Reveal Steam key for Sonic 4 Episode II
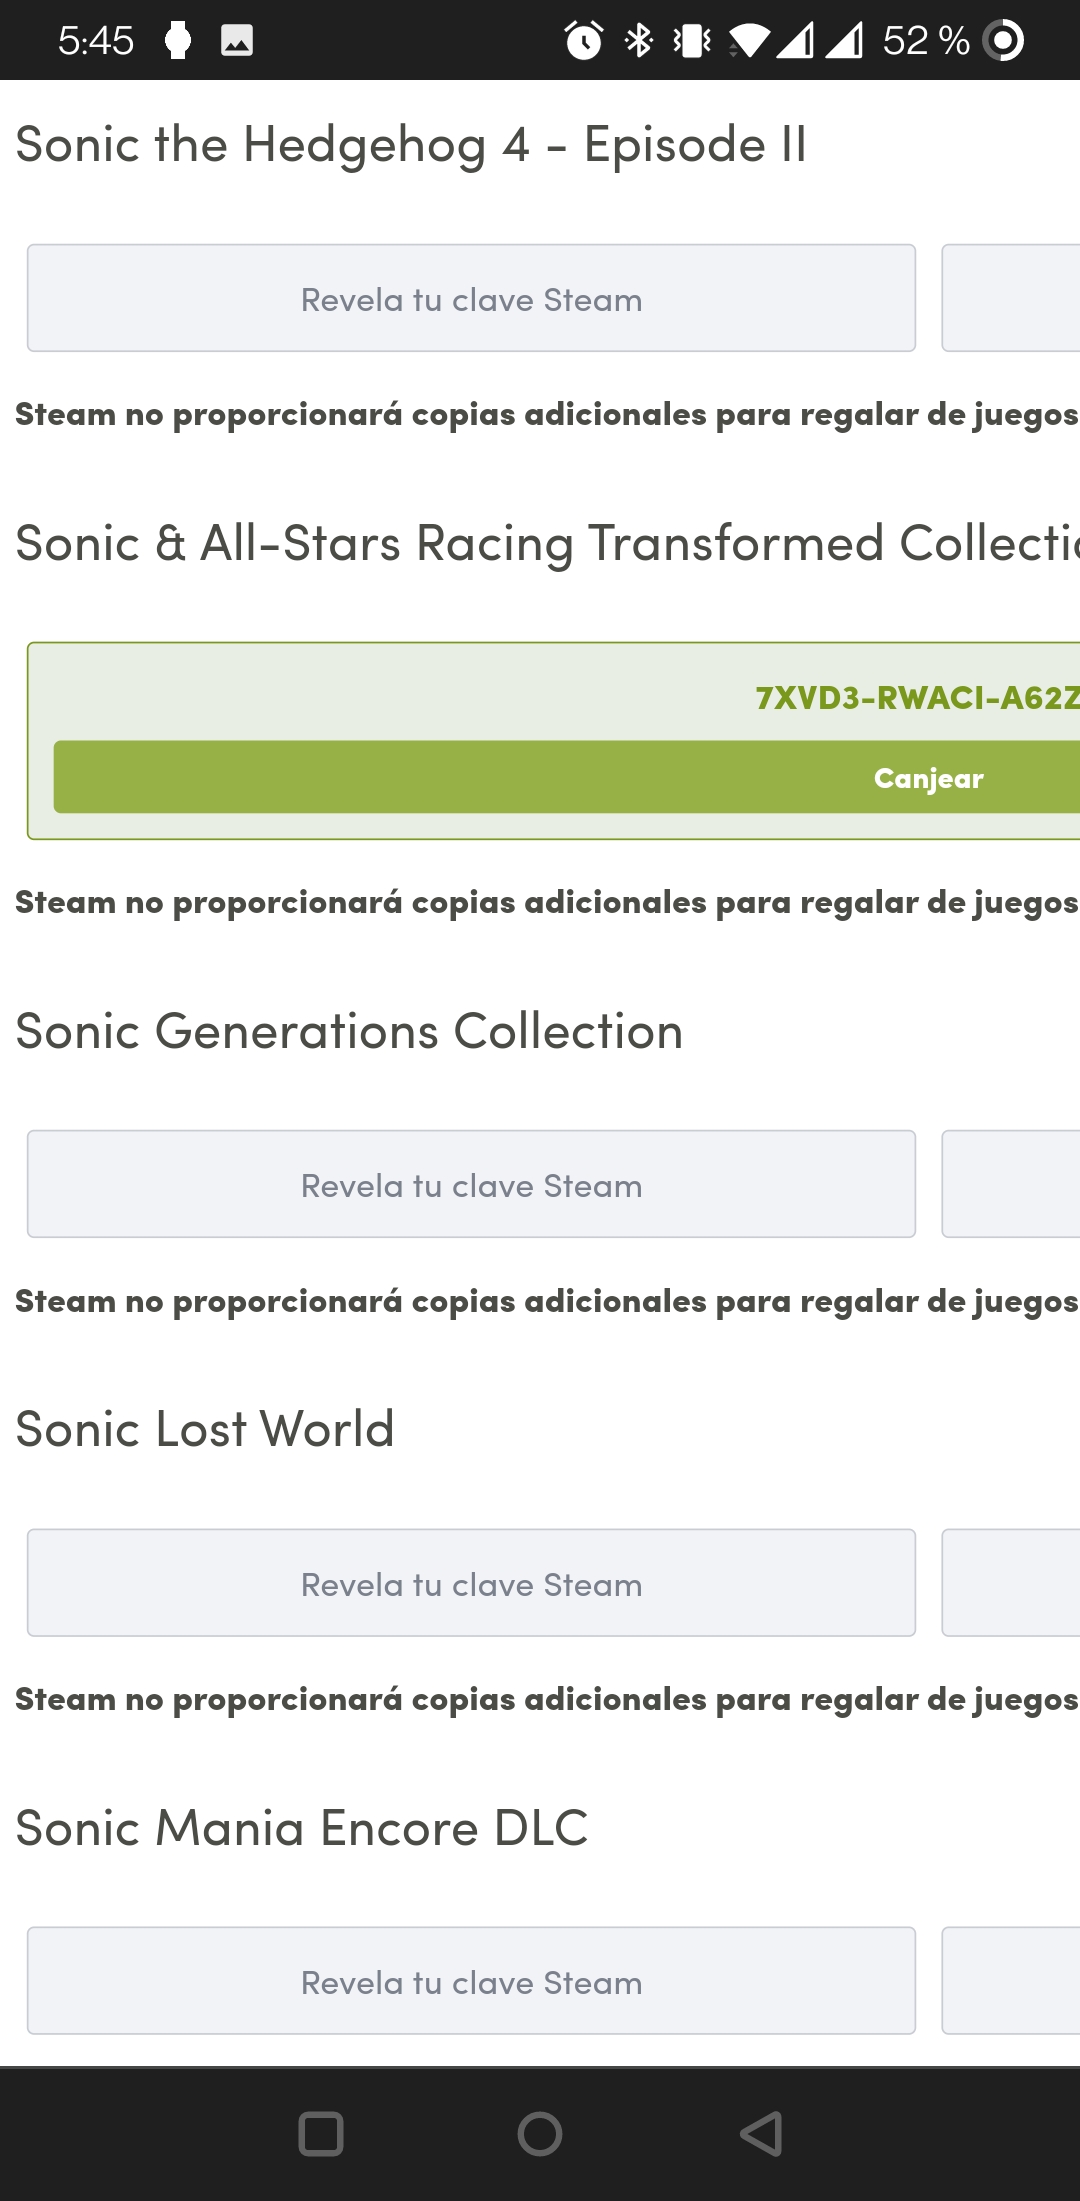The height and width of the screenshot is (2201, 1080). point(471,298)
